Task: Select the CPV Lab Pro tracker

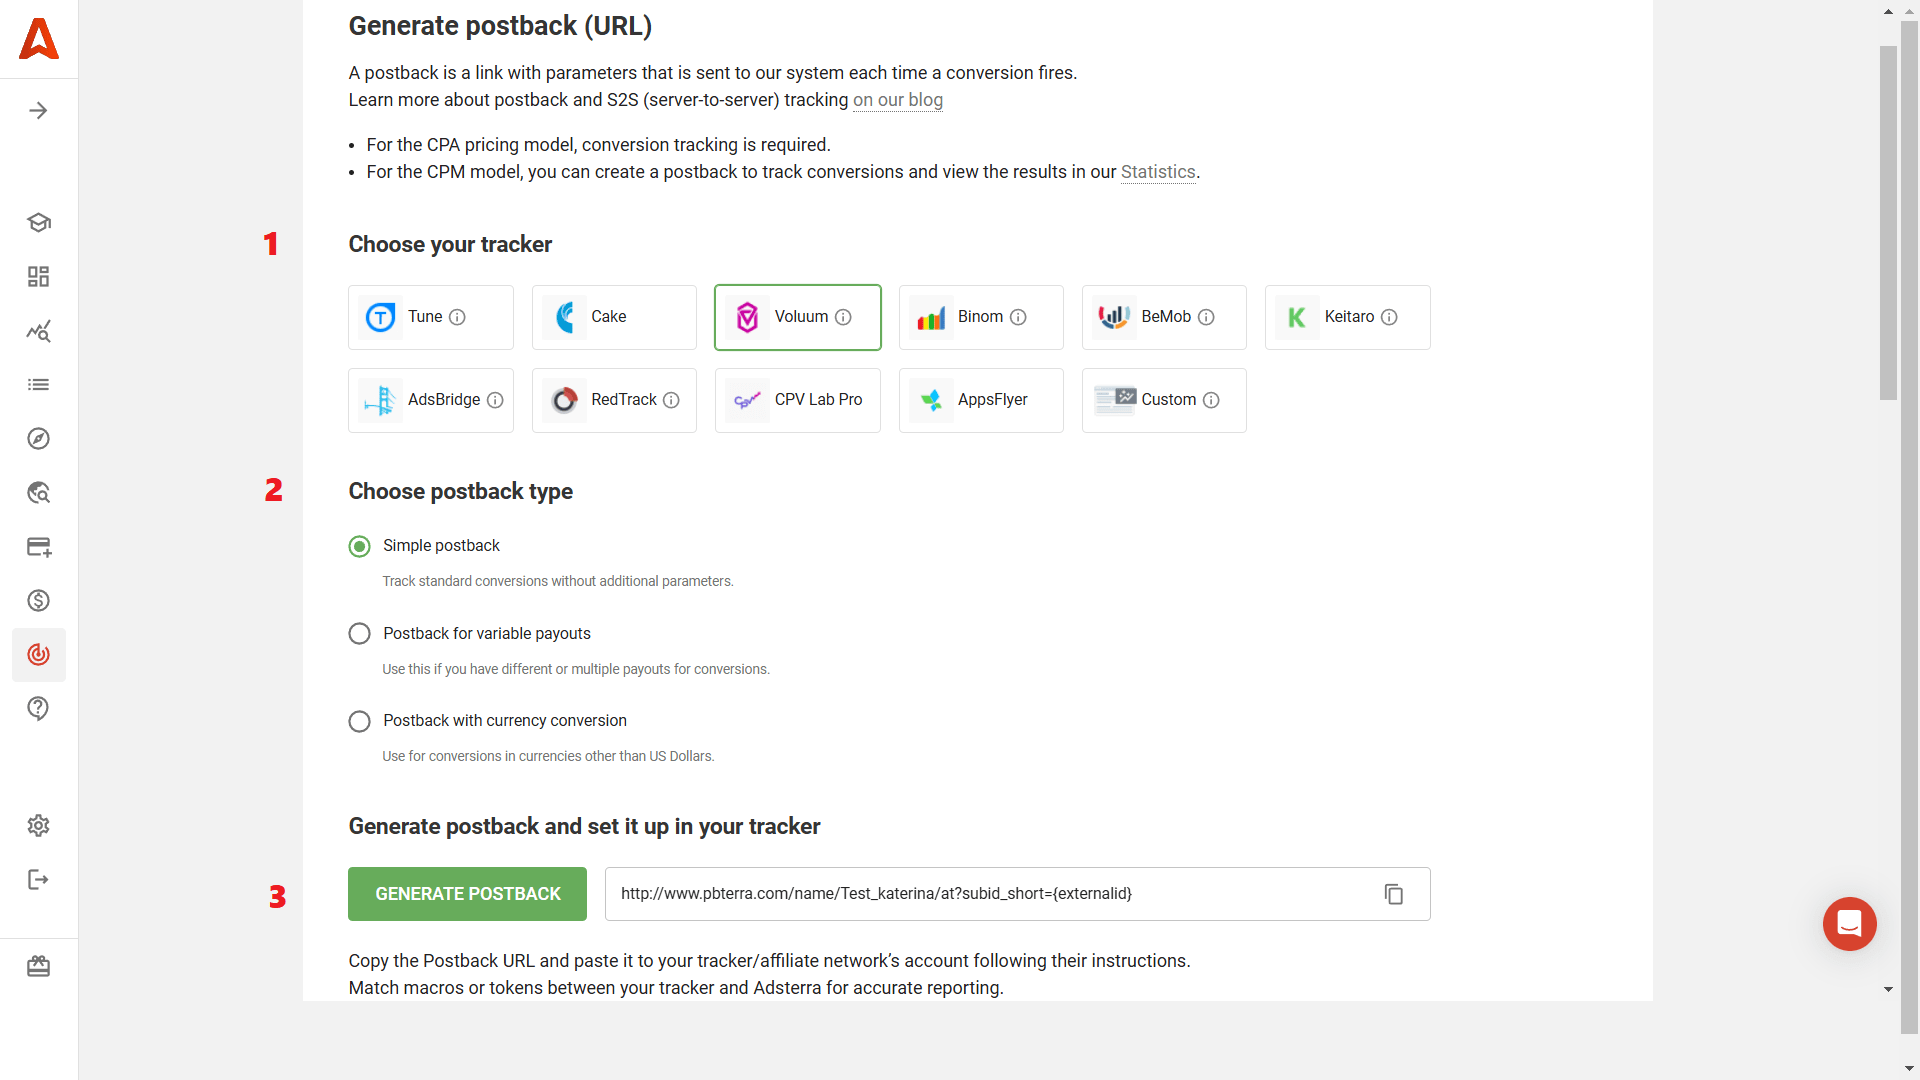Action: tap(798, 400)
